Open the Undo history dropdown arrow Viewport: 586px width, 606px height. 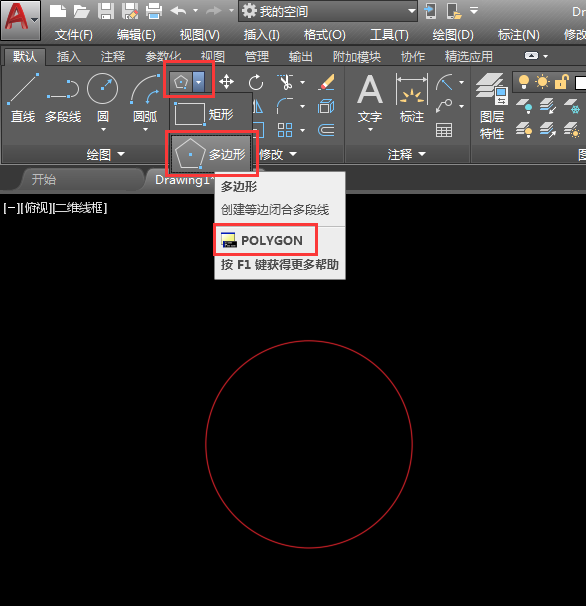[196, 11]
